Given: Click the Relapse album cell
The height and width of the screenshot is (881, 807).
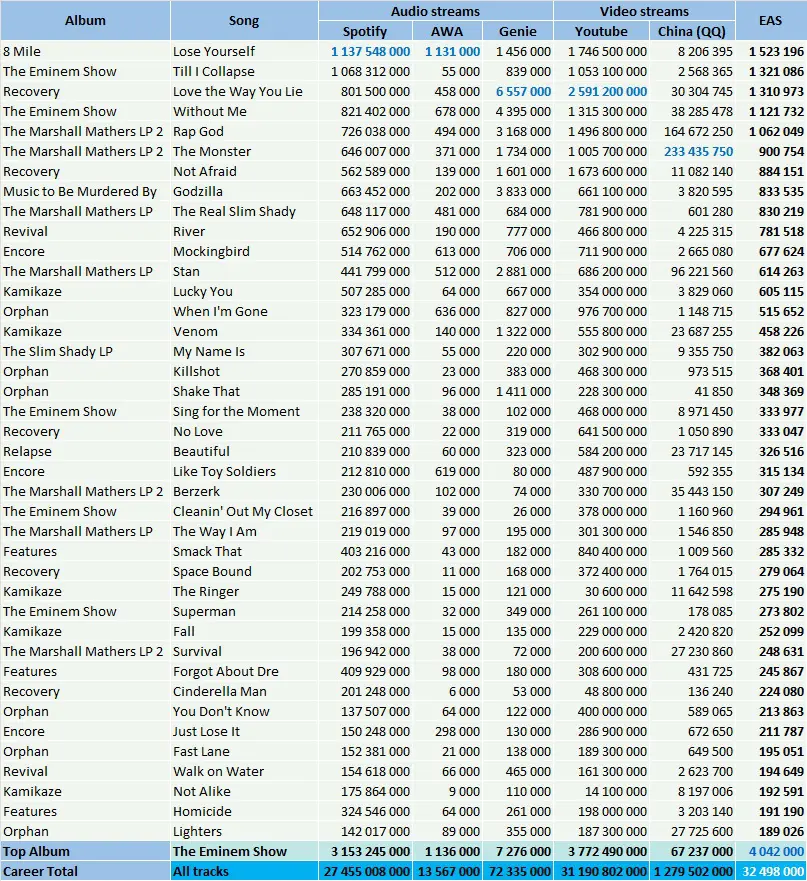Looking at the screenshot, I should click(85, 452).
